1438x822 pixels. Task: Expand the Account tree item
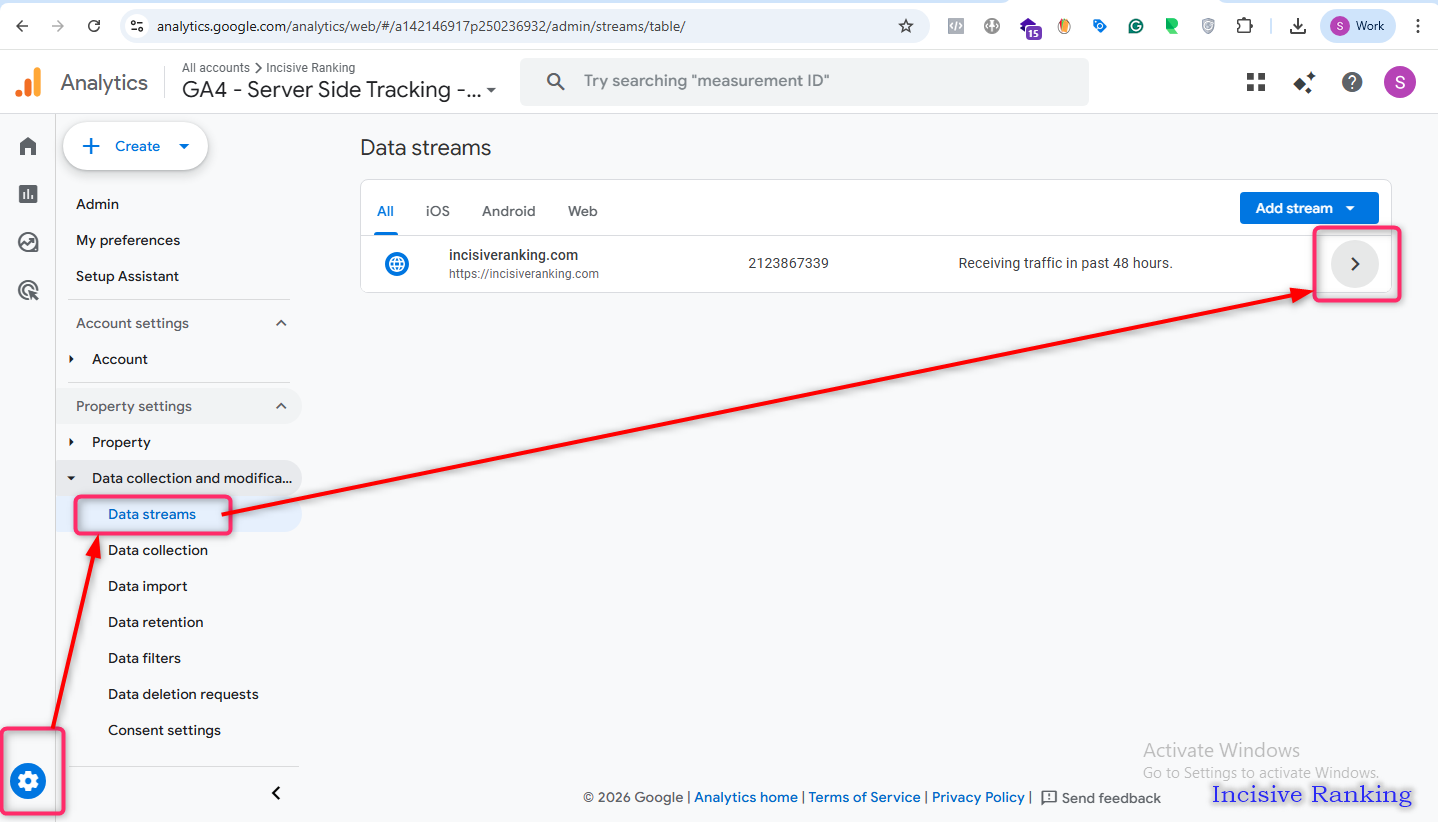[71, 359]
